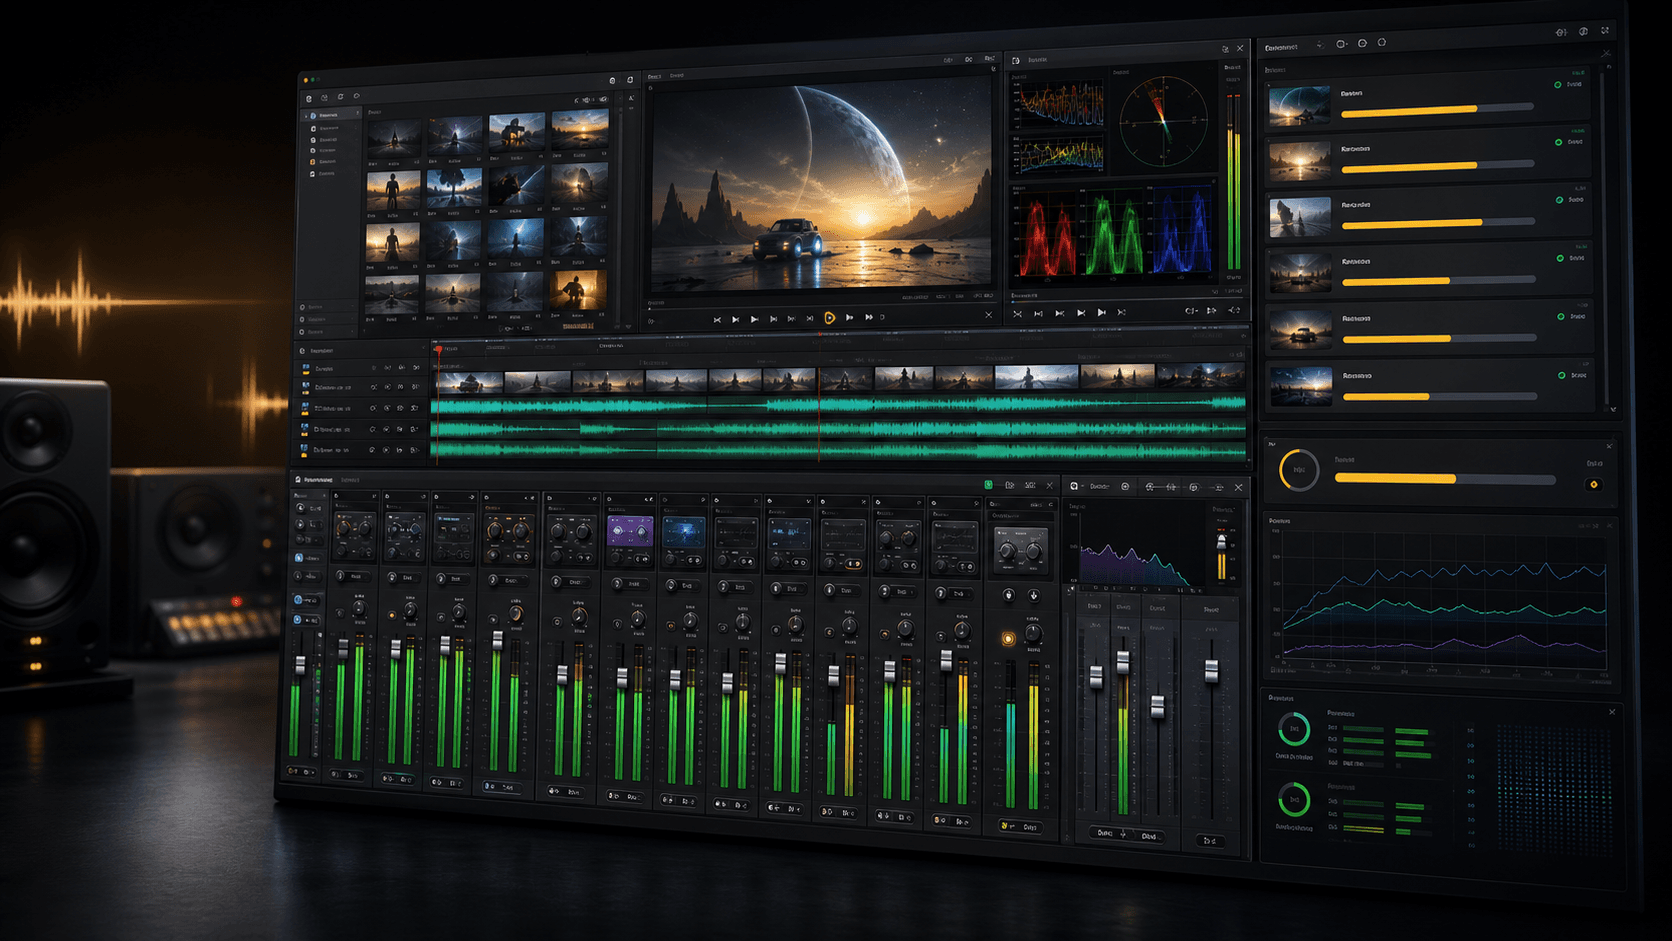Click the yellow diamond button beside the wide slider
The image size is (1672, 941).
tap(1594, 485)
